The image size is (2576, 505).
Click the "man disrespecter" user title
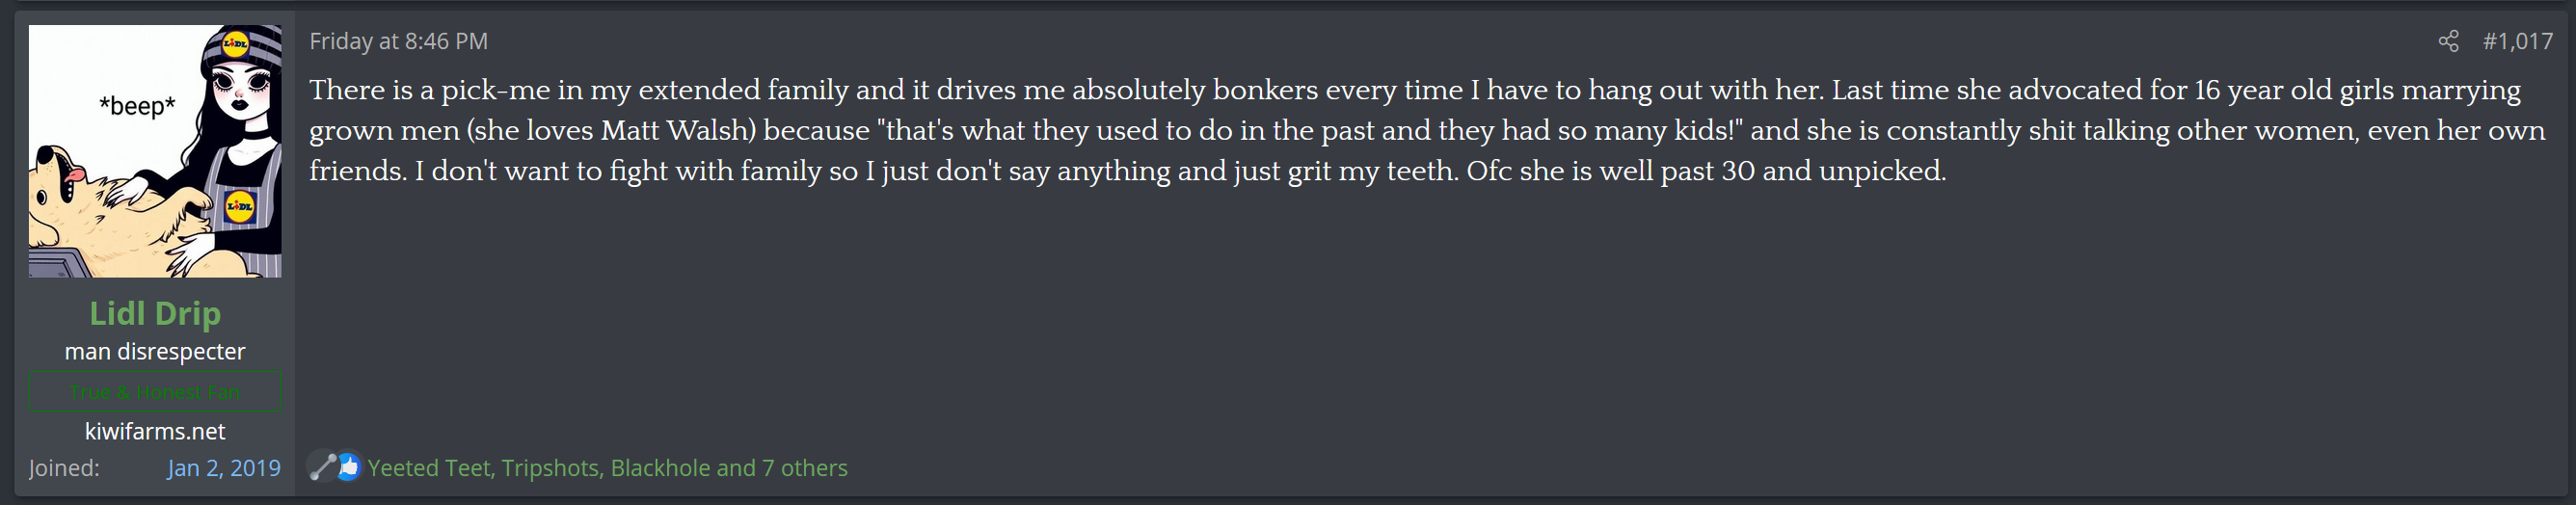155,352
